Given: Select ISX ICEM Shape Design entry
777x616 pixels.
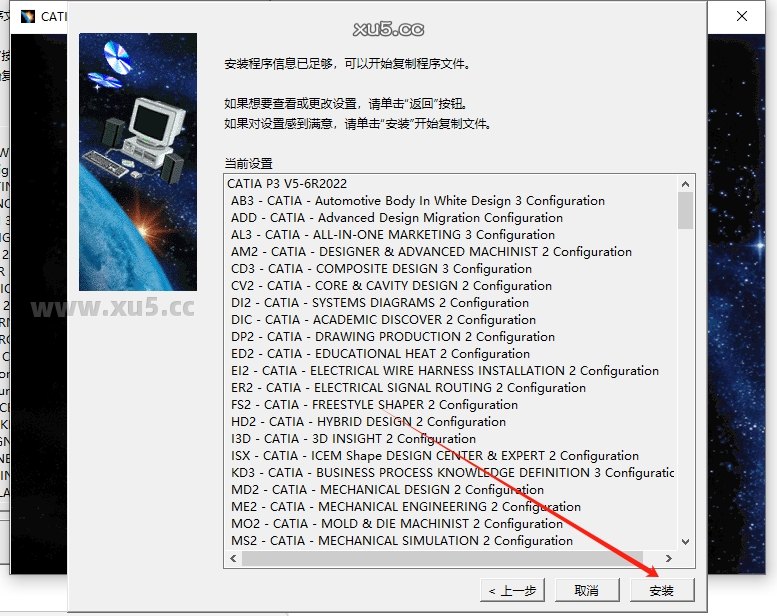Looking at the screenshot, I should click(434, 455).
